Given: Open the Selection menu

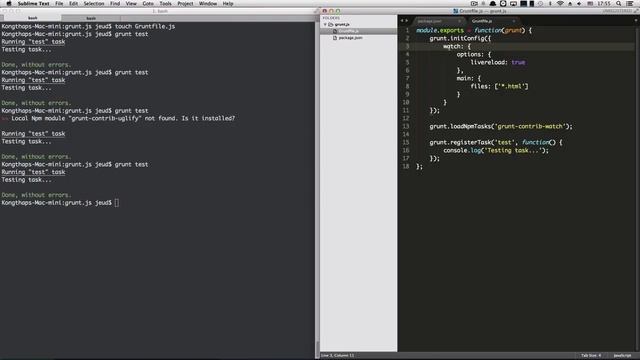Looking at the screenshot, I should (x=94, y=3).
